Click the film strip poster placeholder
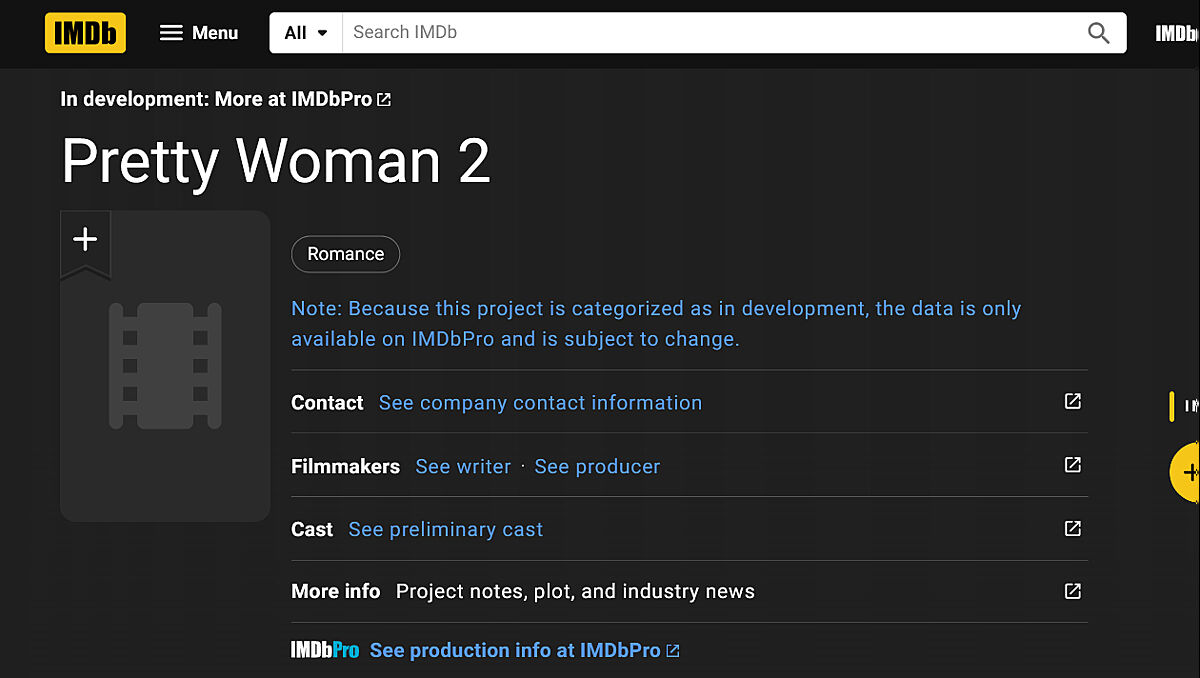The width and height of the screenshot is (1200, 678). click(x=165, y=366)
